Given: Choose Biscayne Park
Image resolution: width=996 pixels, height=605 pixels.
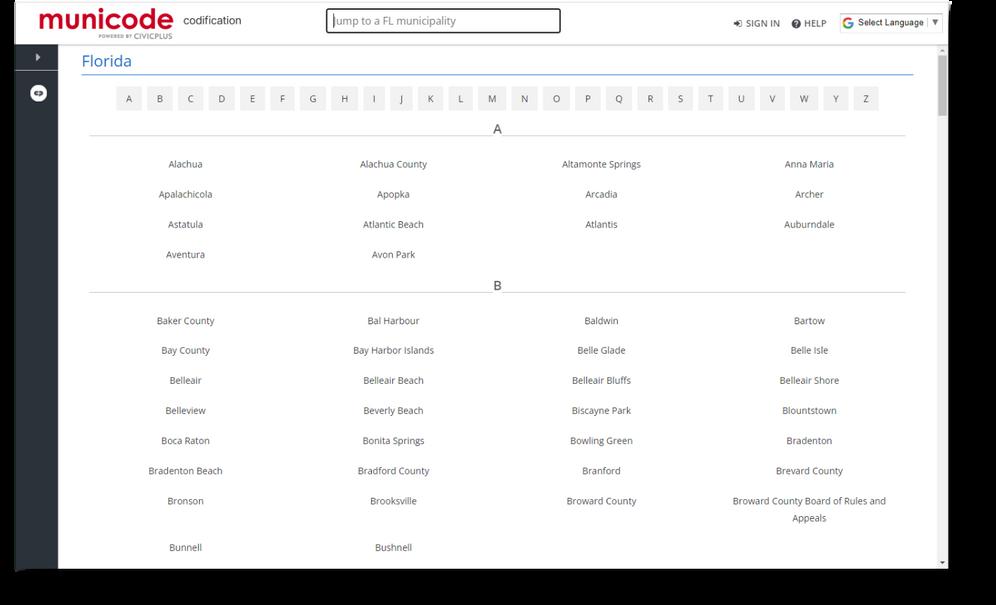Looking at the screenshot, I should tap(601, 411).
